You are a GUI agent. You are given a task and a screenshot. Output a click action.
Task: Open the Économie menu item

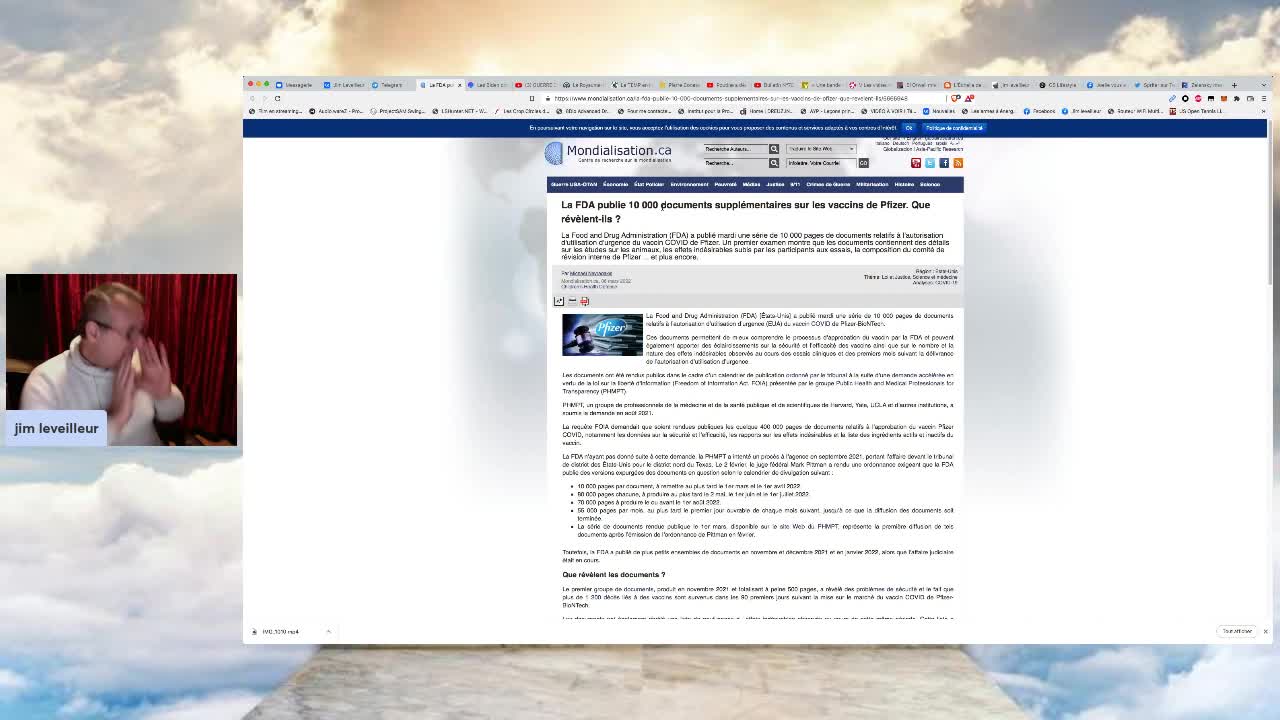(x=615, y=184)
